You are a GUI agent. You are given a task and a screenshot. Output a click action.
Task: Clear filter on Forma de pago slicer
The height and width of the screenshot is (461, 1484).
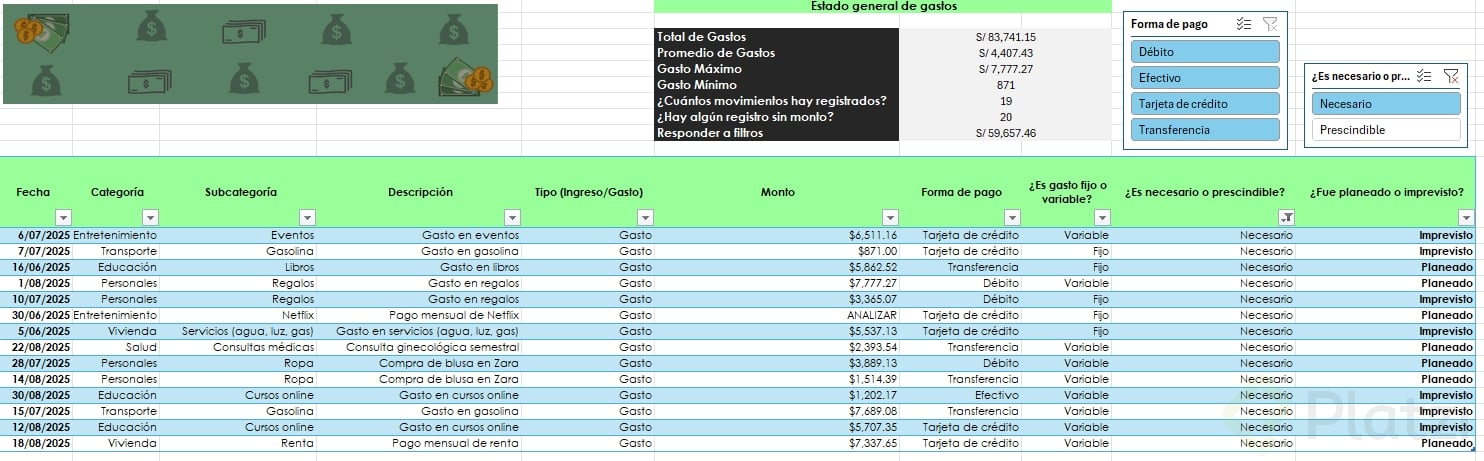[x=1270, y=24]
